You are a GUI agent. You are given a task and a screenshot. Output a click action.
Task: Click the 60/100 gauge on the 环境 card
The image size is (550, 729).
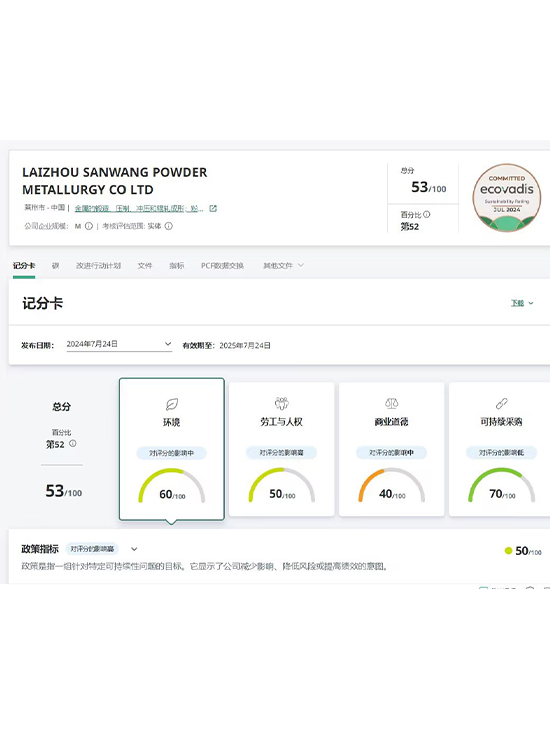coord(172,486)
